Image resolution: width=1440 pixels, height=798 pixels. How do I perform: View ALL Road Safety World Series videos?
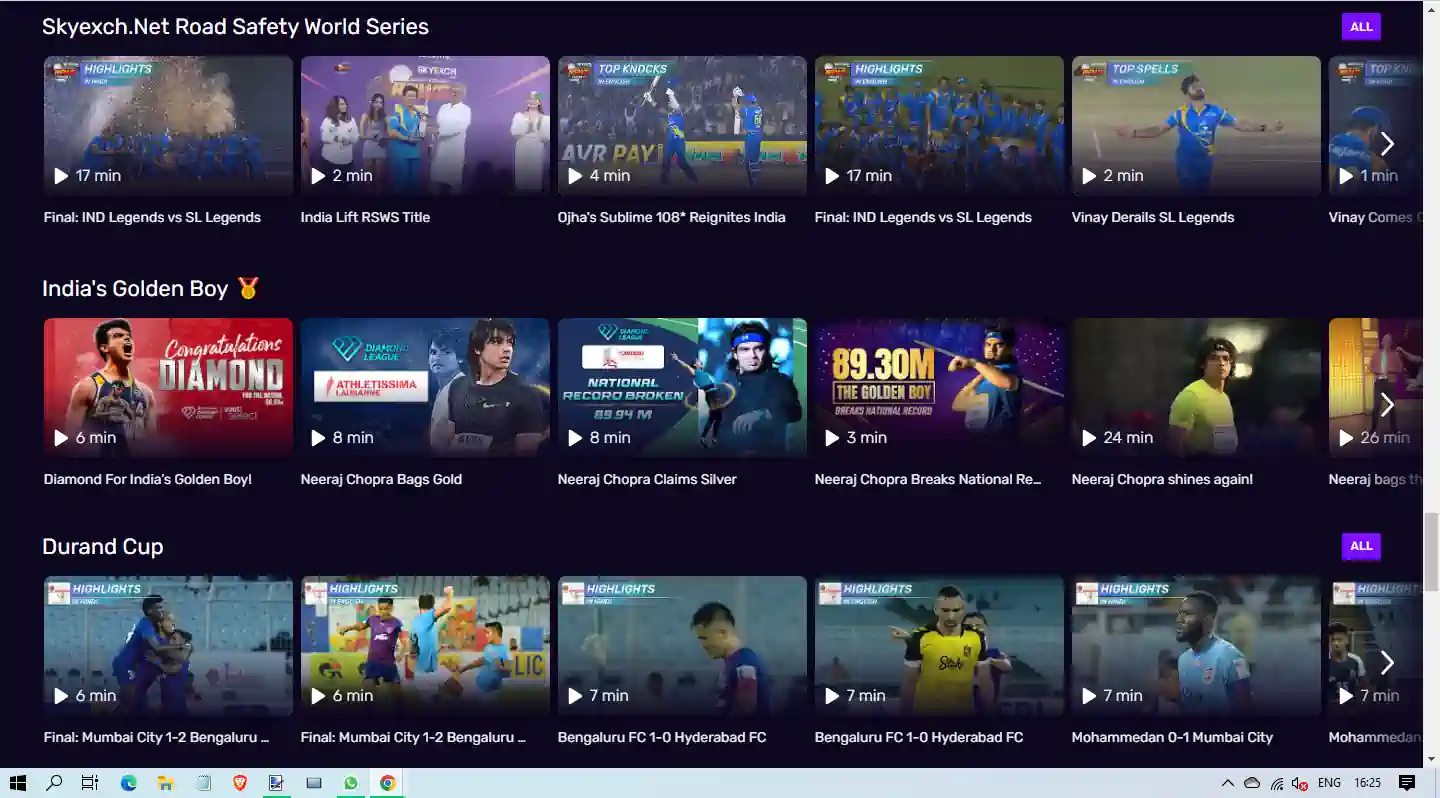tap(1361, 27)
